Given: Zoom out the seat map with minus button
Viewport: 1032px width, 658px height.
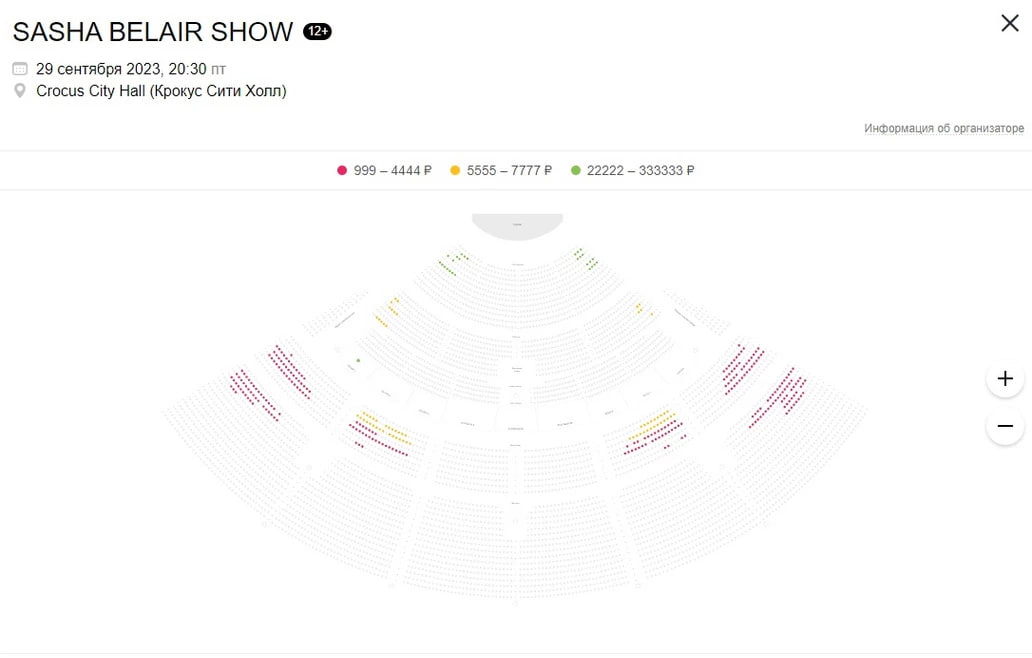Looking at the screenshot, I should [x=1005, y=426].
